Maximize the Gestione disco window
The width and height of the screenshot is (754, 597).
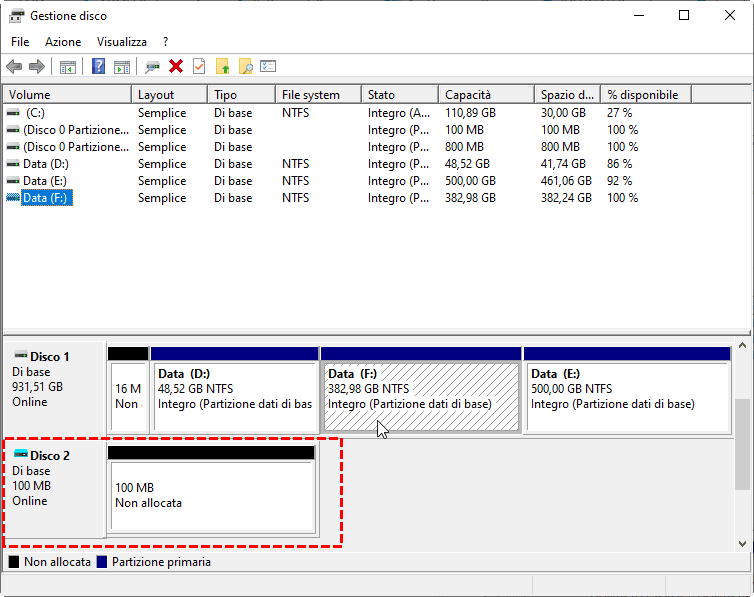pyautogui.click(x=684, y=15)
